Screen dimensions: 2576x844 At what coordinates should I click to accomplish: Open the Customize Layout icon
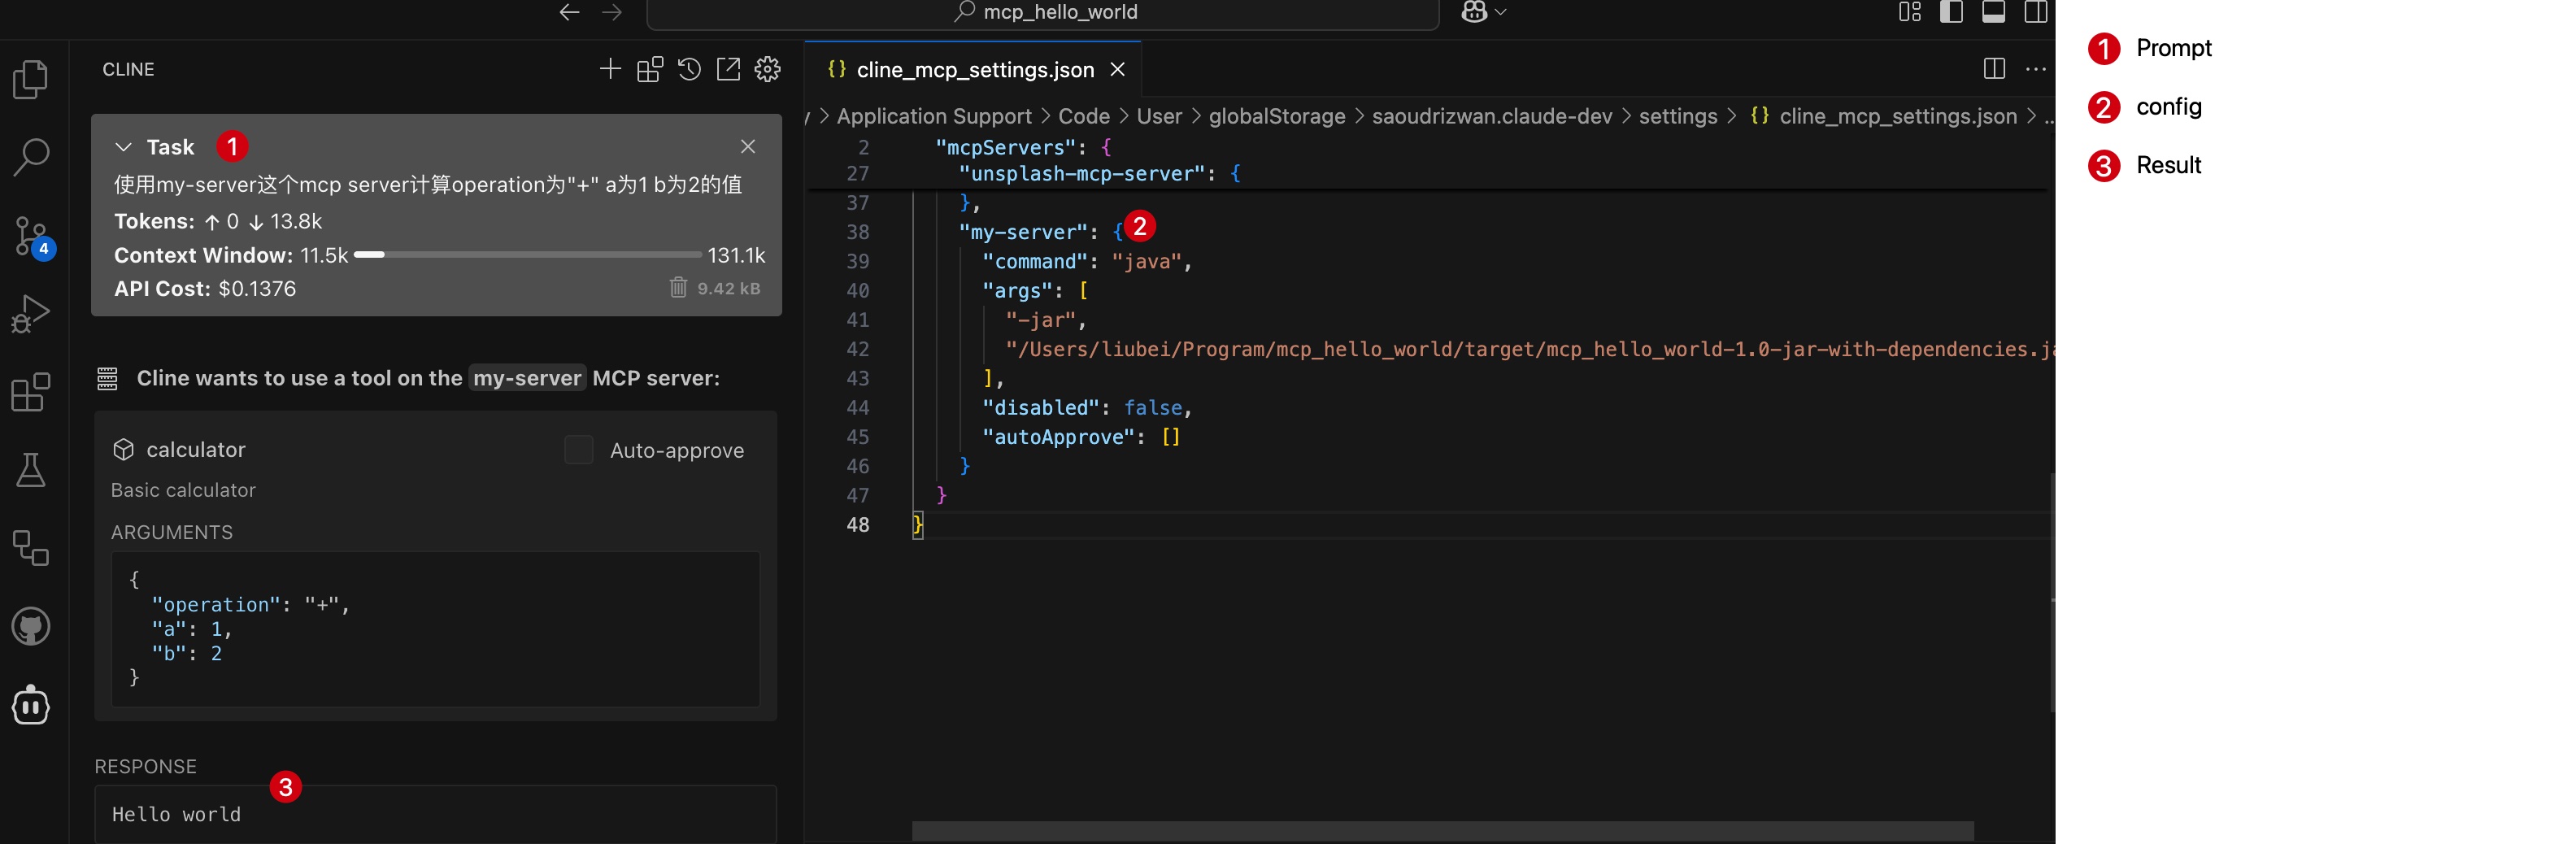point(1909,12)
